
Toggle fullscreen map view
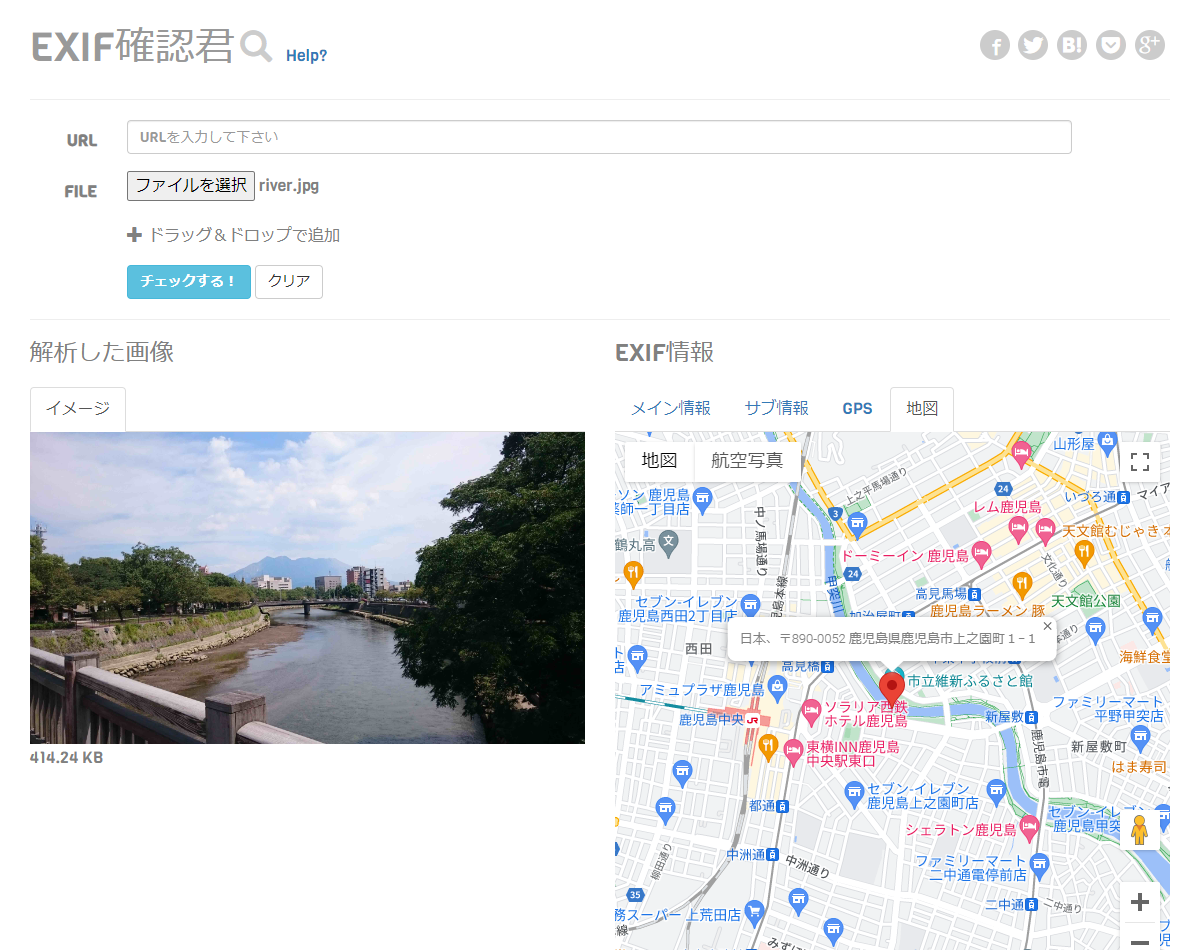pyautogui.click(x=1140, y=462)
